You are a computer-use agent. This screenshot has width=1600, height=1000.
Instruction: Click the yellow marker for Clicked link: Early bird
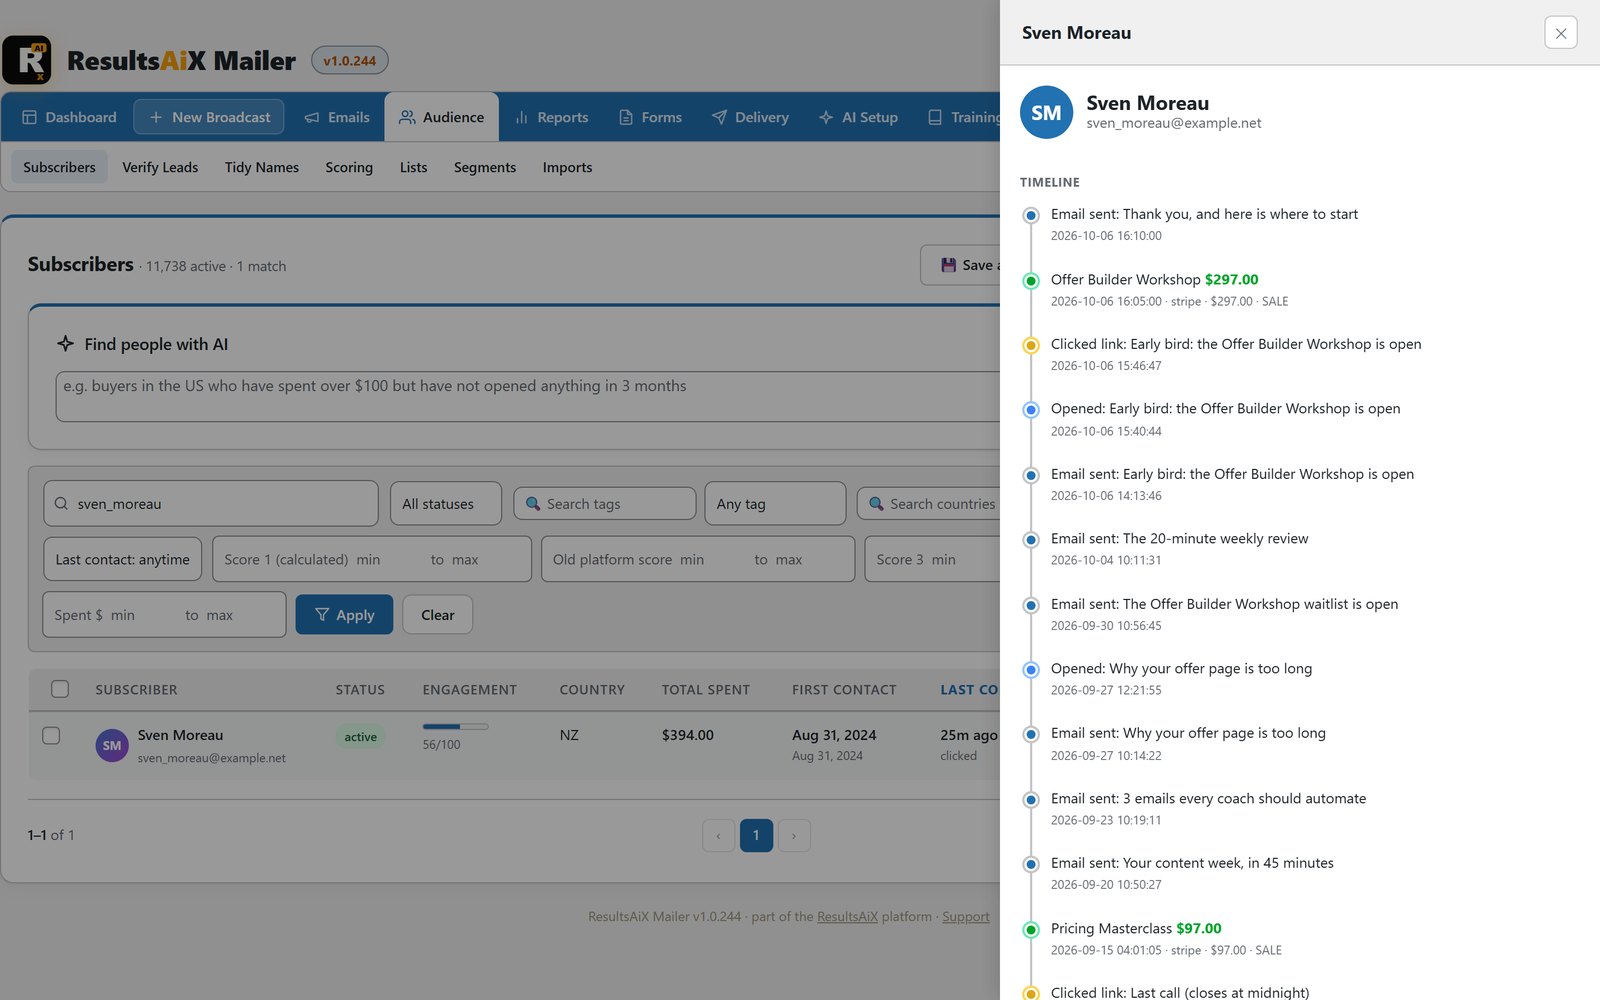point(1031,346)
